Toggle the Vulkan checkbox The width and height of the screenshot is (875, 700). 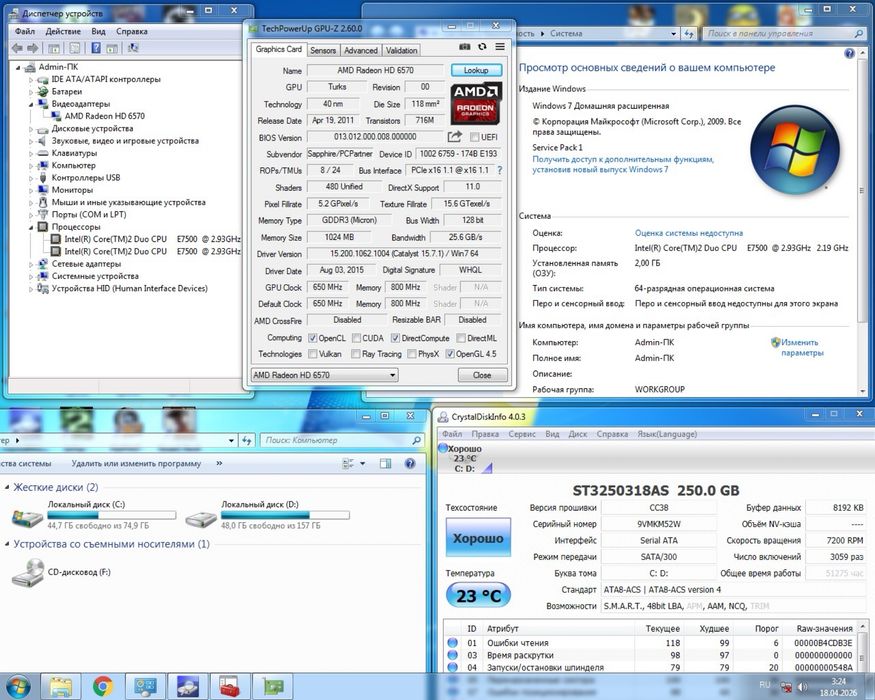pos(313,354)
